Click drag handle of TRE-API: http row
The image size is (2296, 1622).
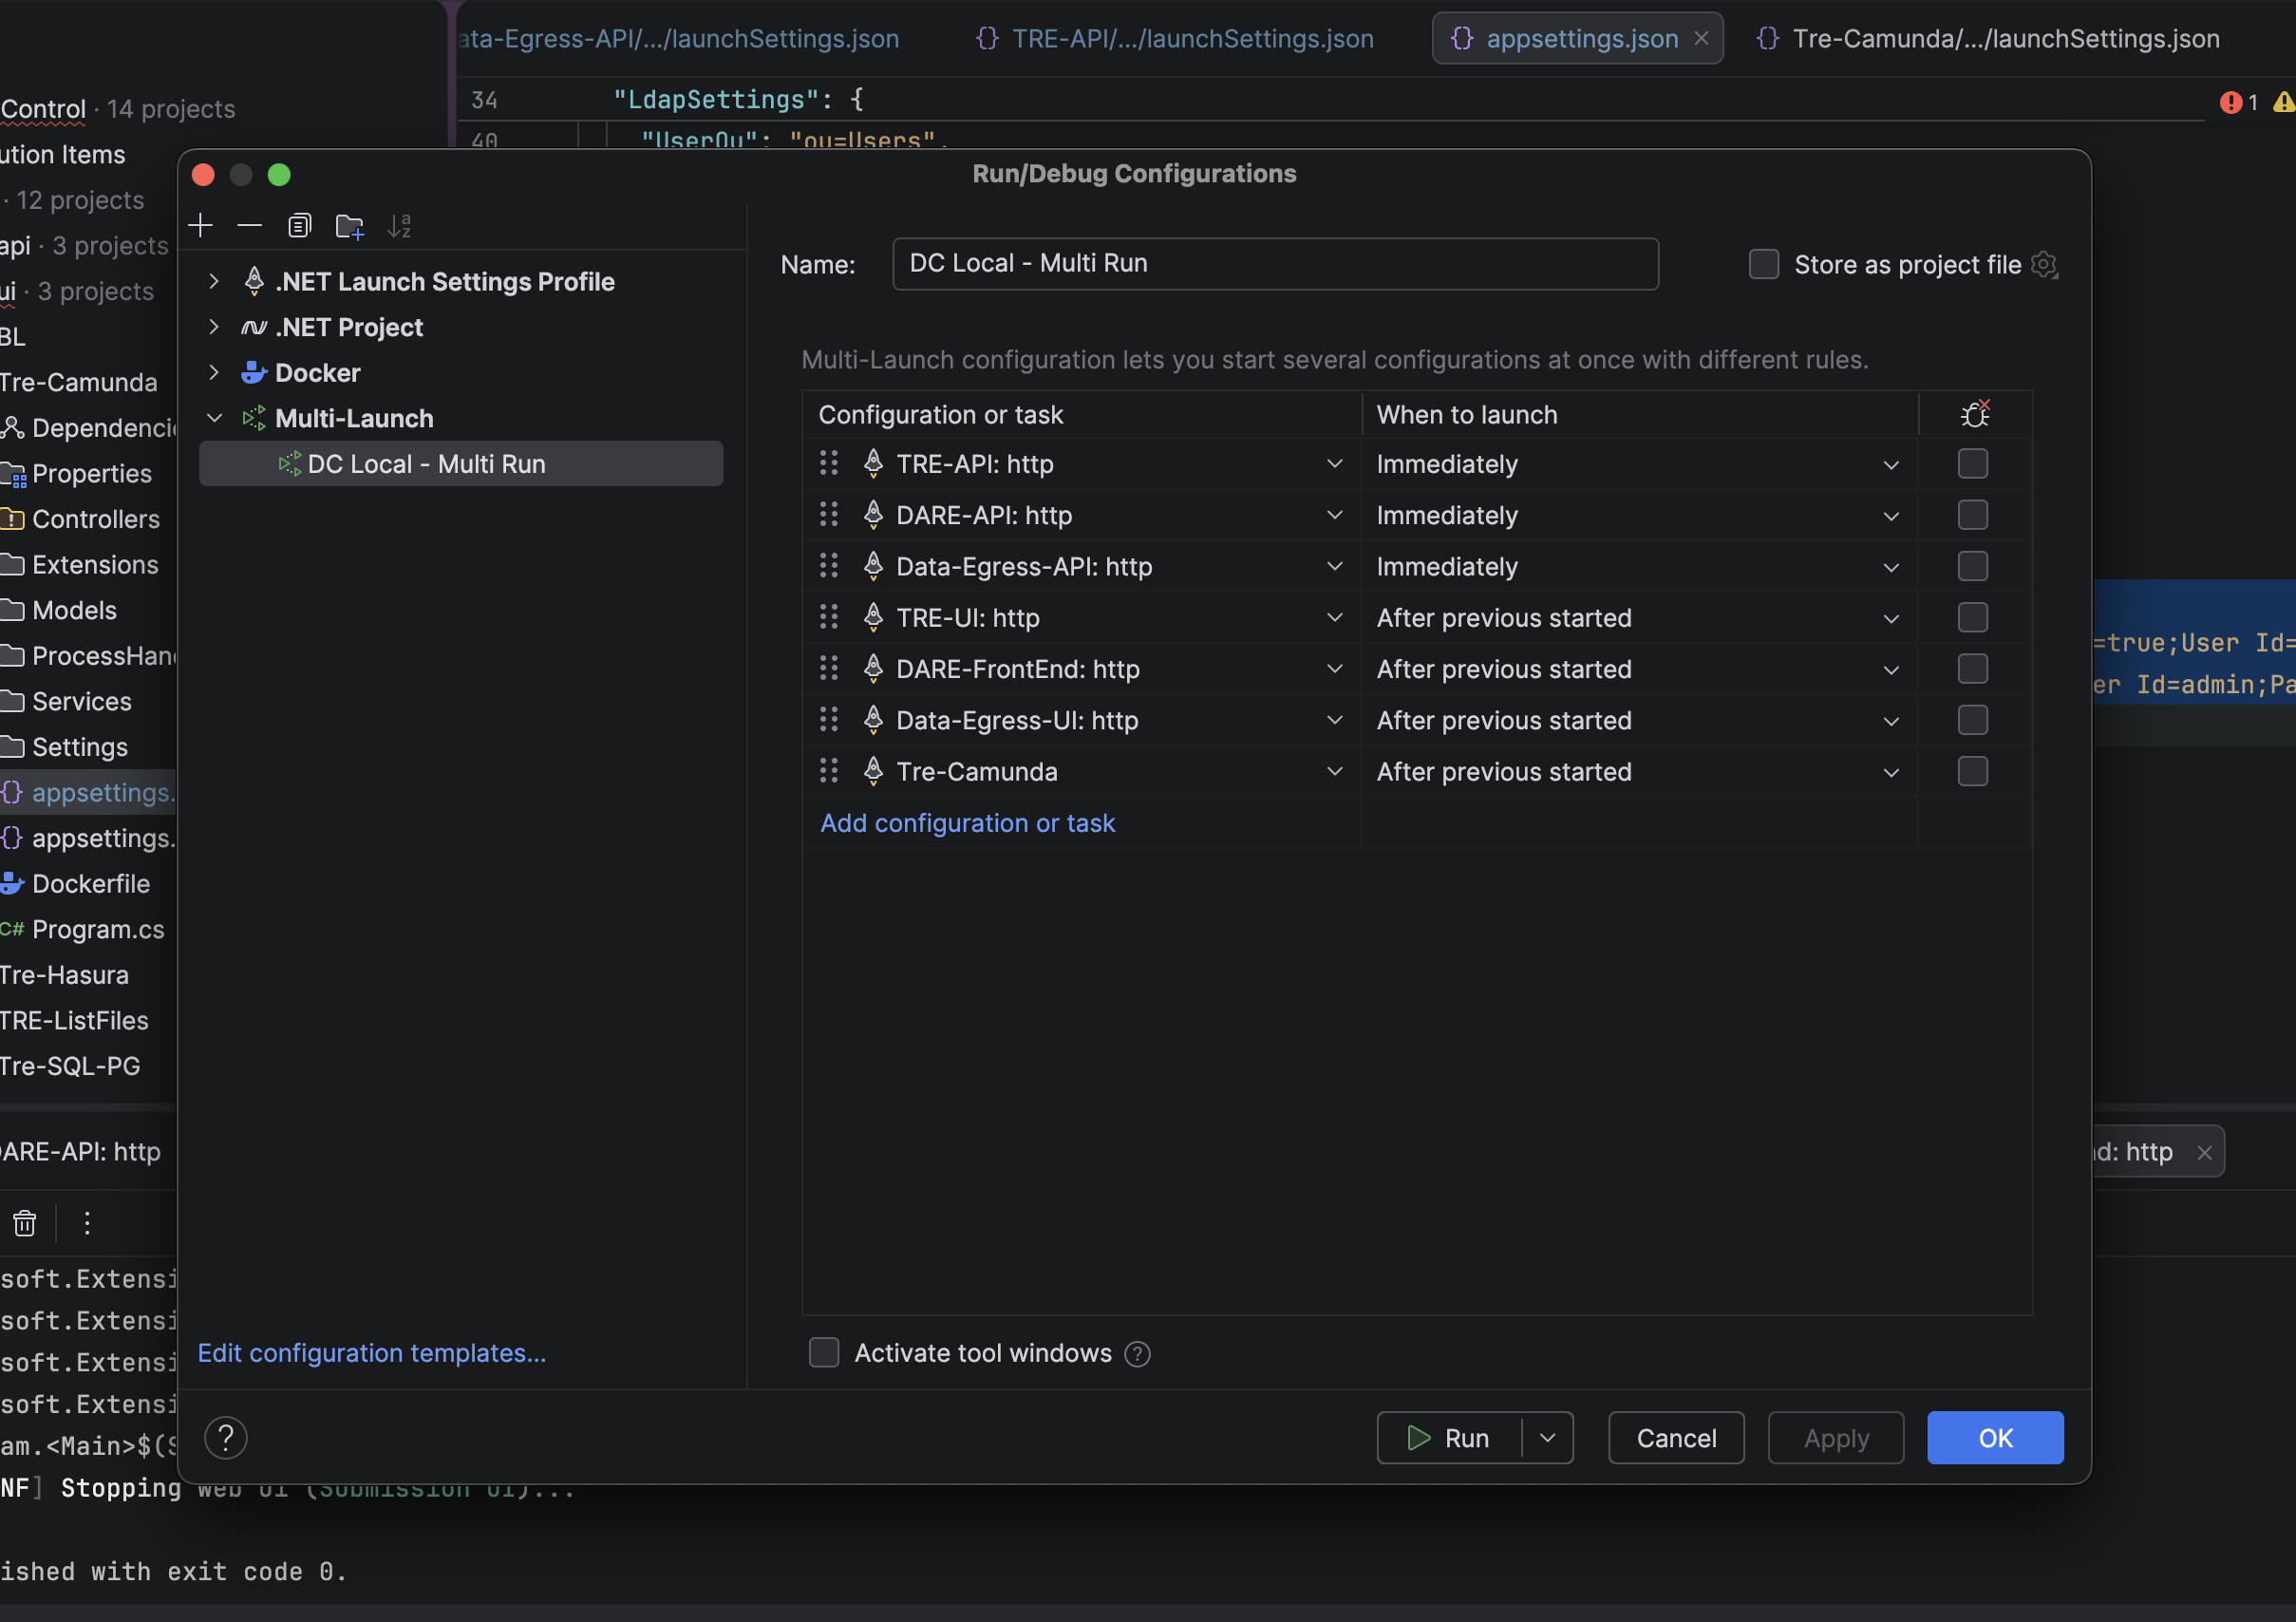point(828,463)
